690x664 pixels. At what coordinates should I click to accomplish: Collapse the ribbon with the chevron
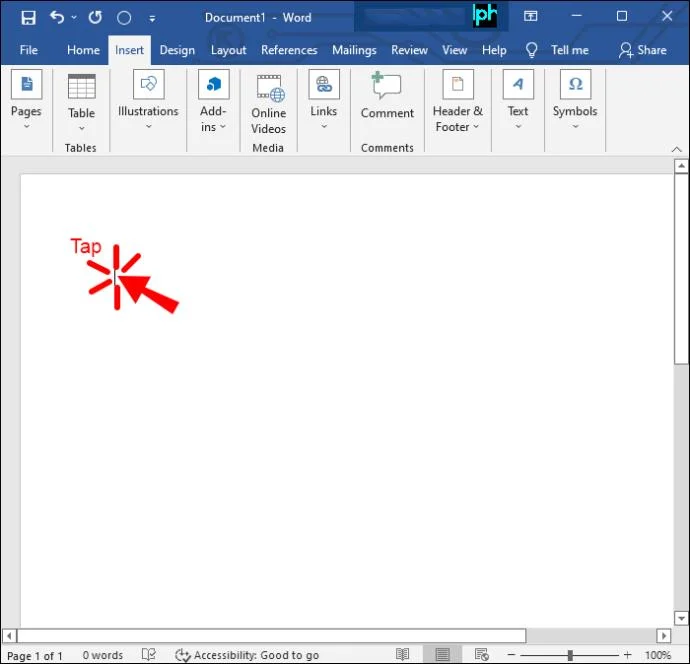(677, 150)
